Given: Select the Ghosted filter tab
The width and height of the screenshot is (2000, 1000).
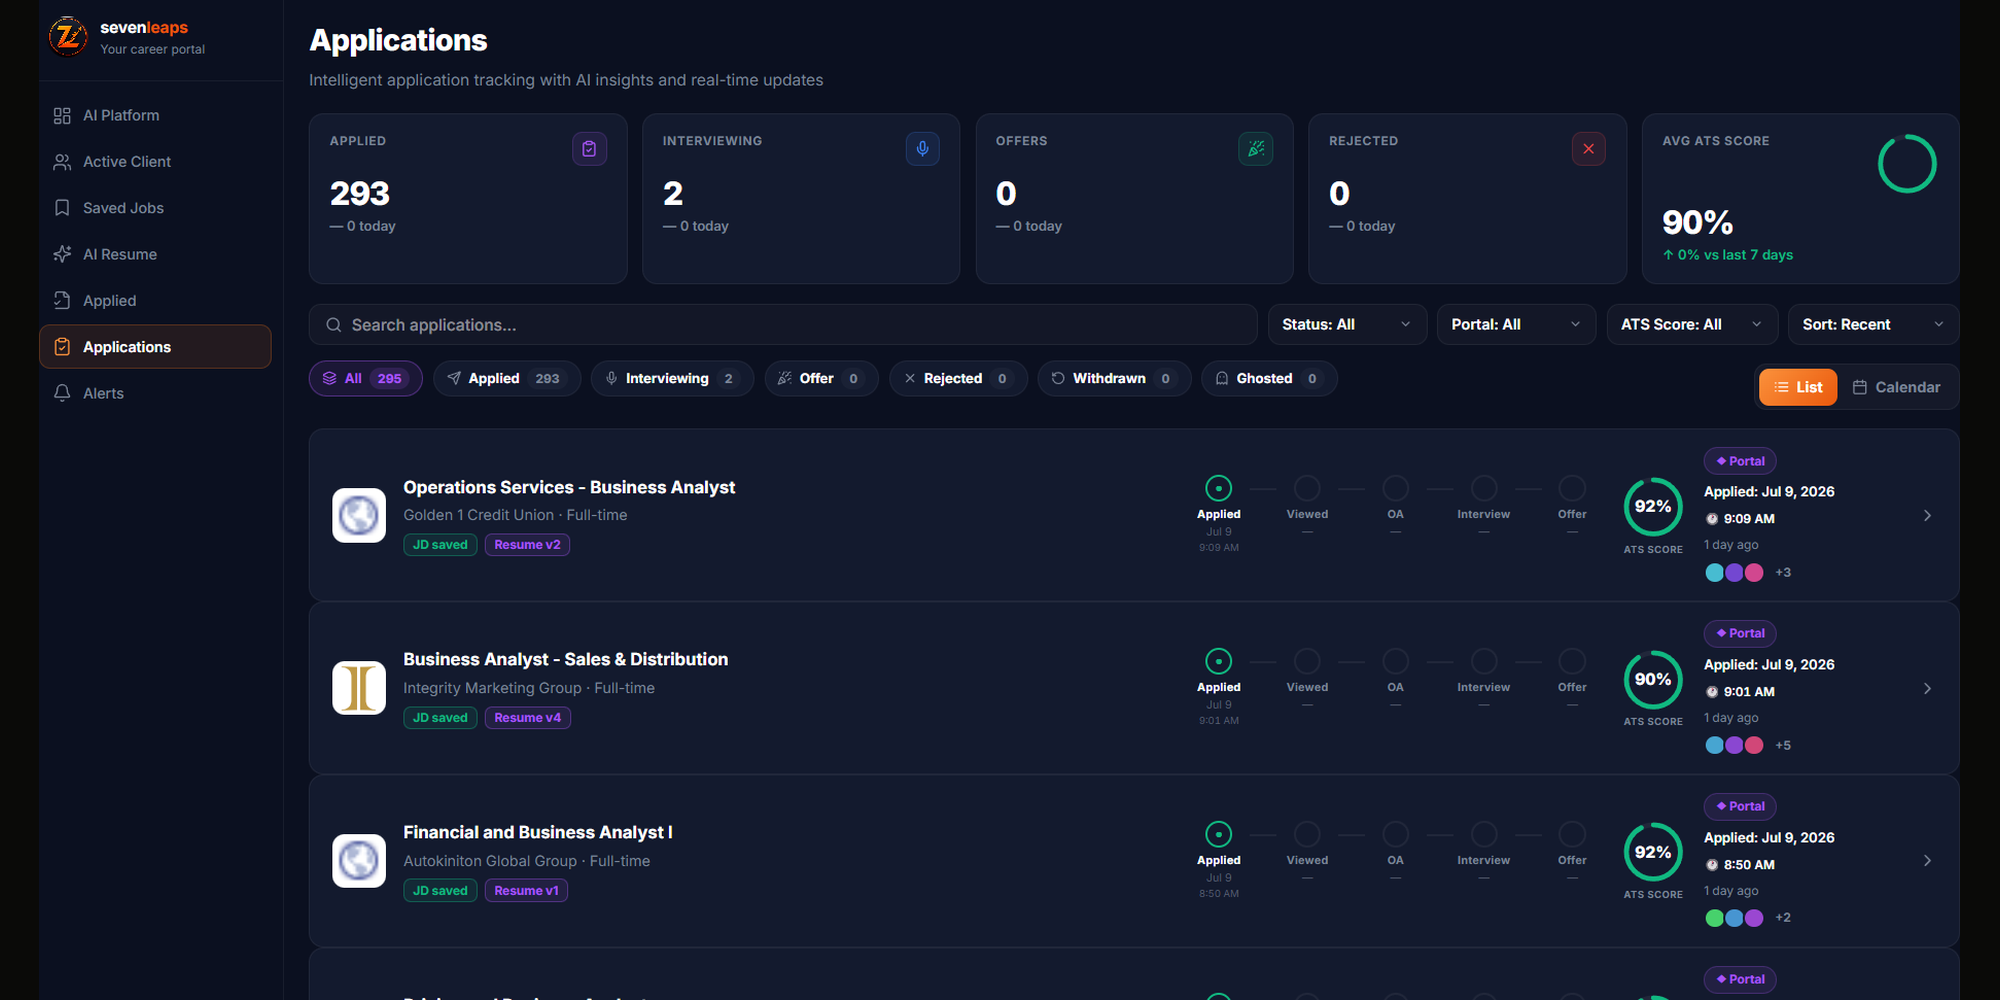Looking at the screenshot, I should coord(1269,378).
